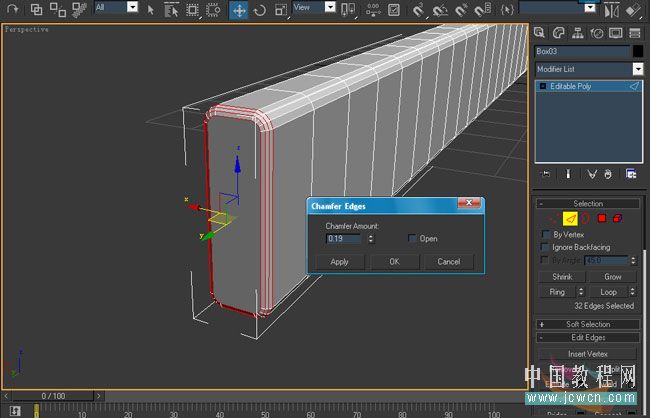Click Configure Modifier Sets icon
The image size is (650, 418).
coord(631,174)
